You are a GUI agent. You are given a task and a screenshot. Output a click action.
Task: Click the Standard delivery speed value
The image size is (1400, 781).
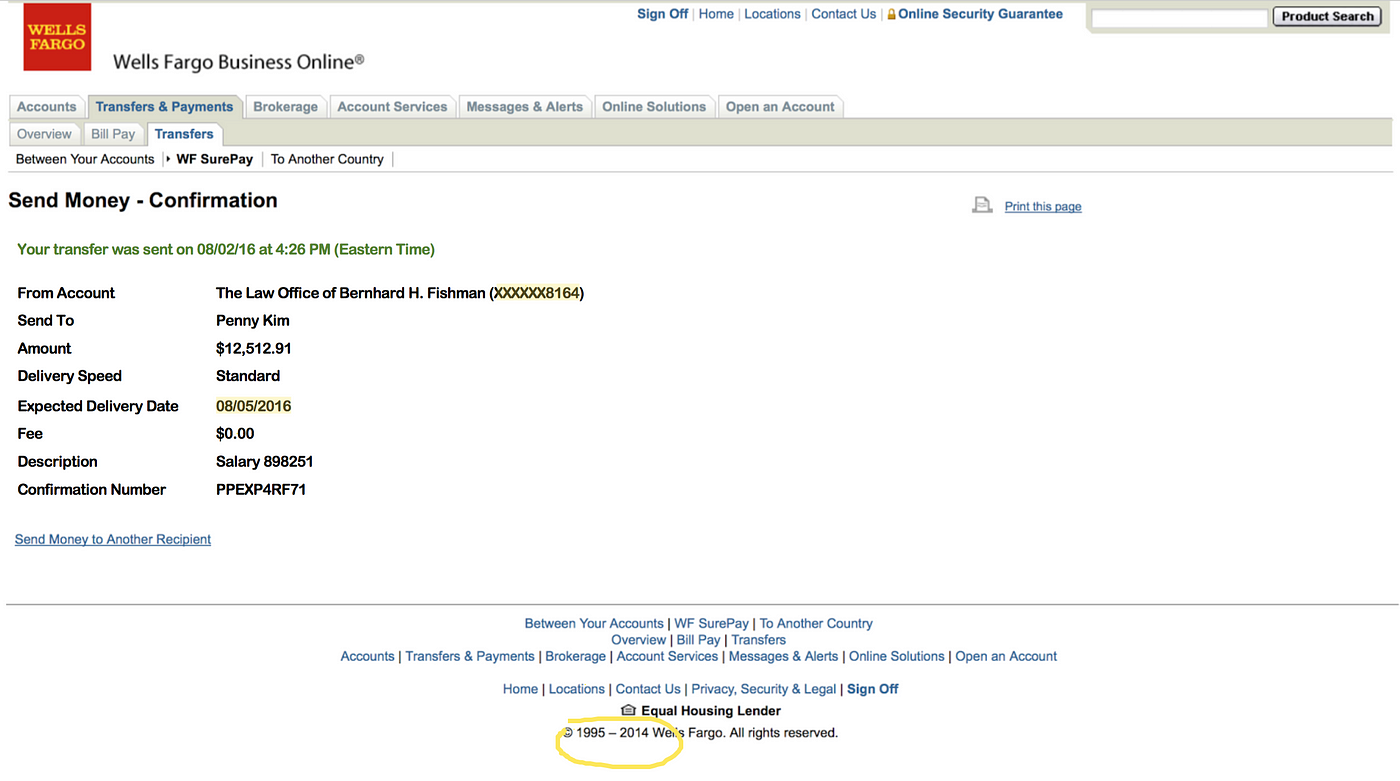(x=248, y=376)
